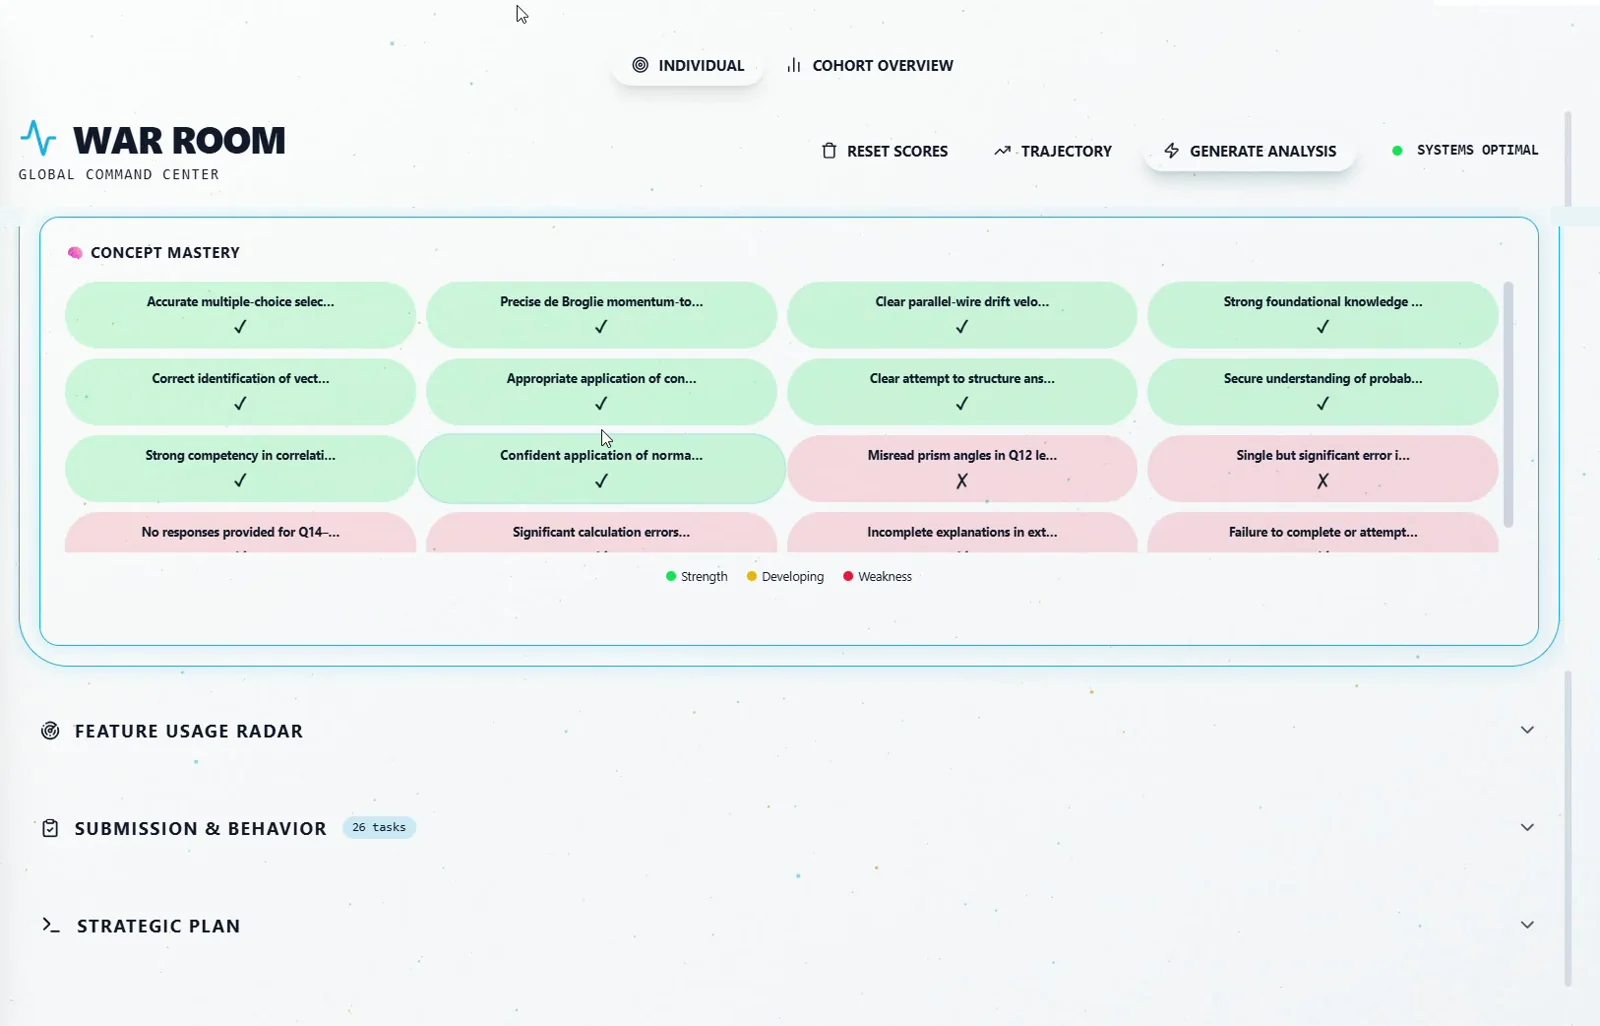The height and width of the screenshot is (1026, 1600).
Task: Expand the Submission & Behavior section chevron
Action: [1527, 827]
